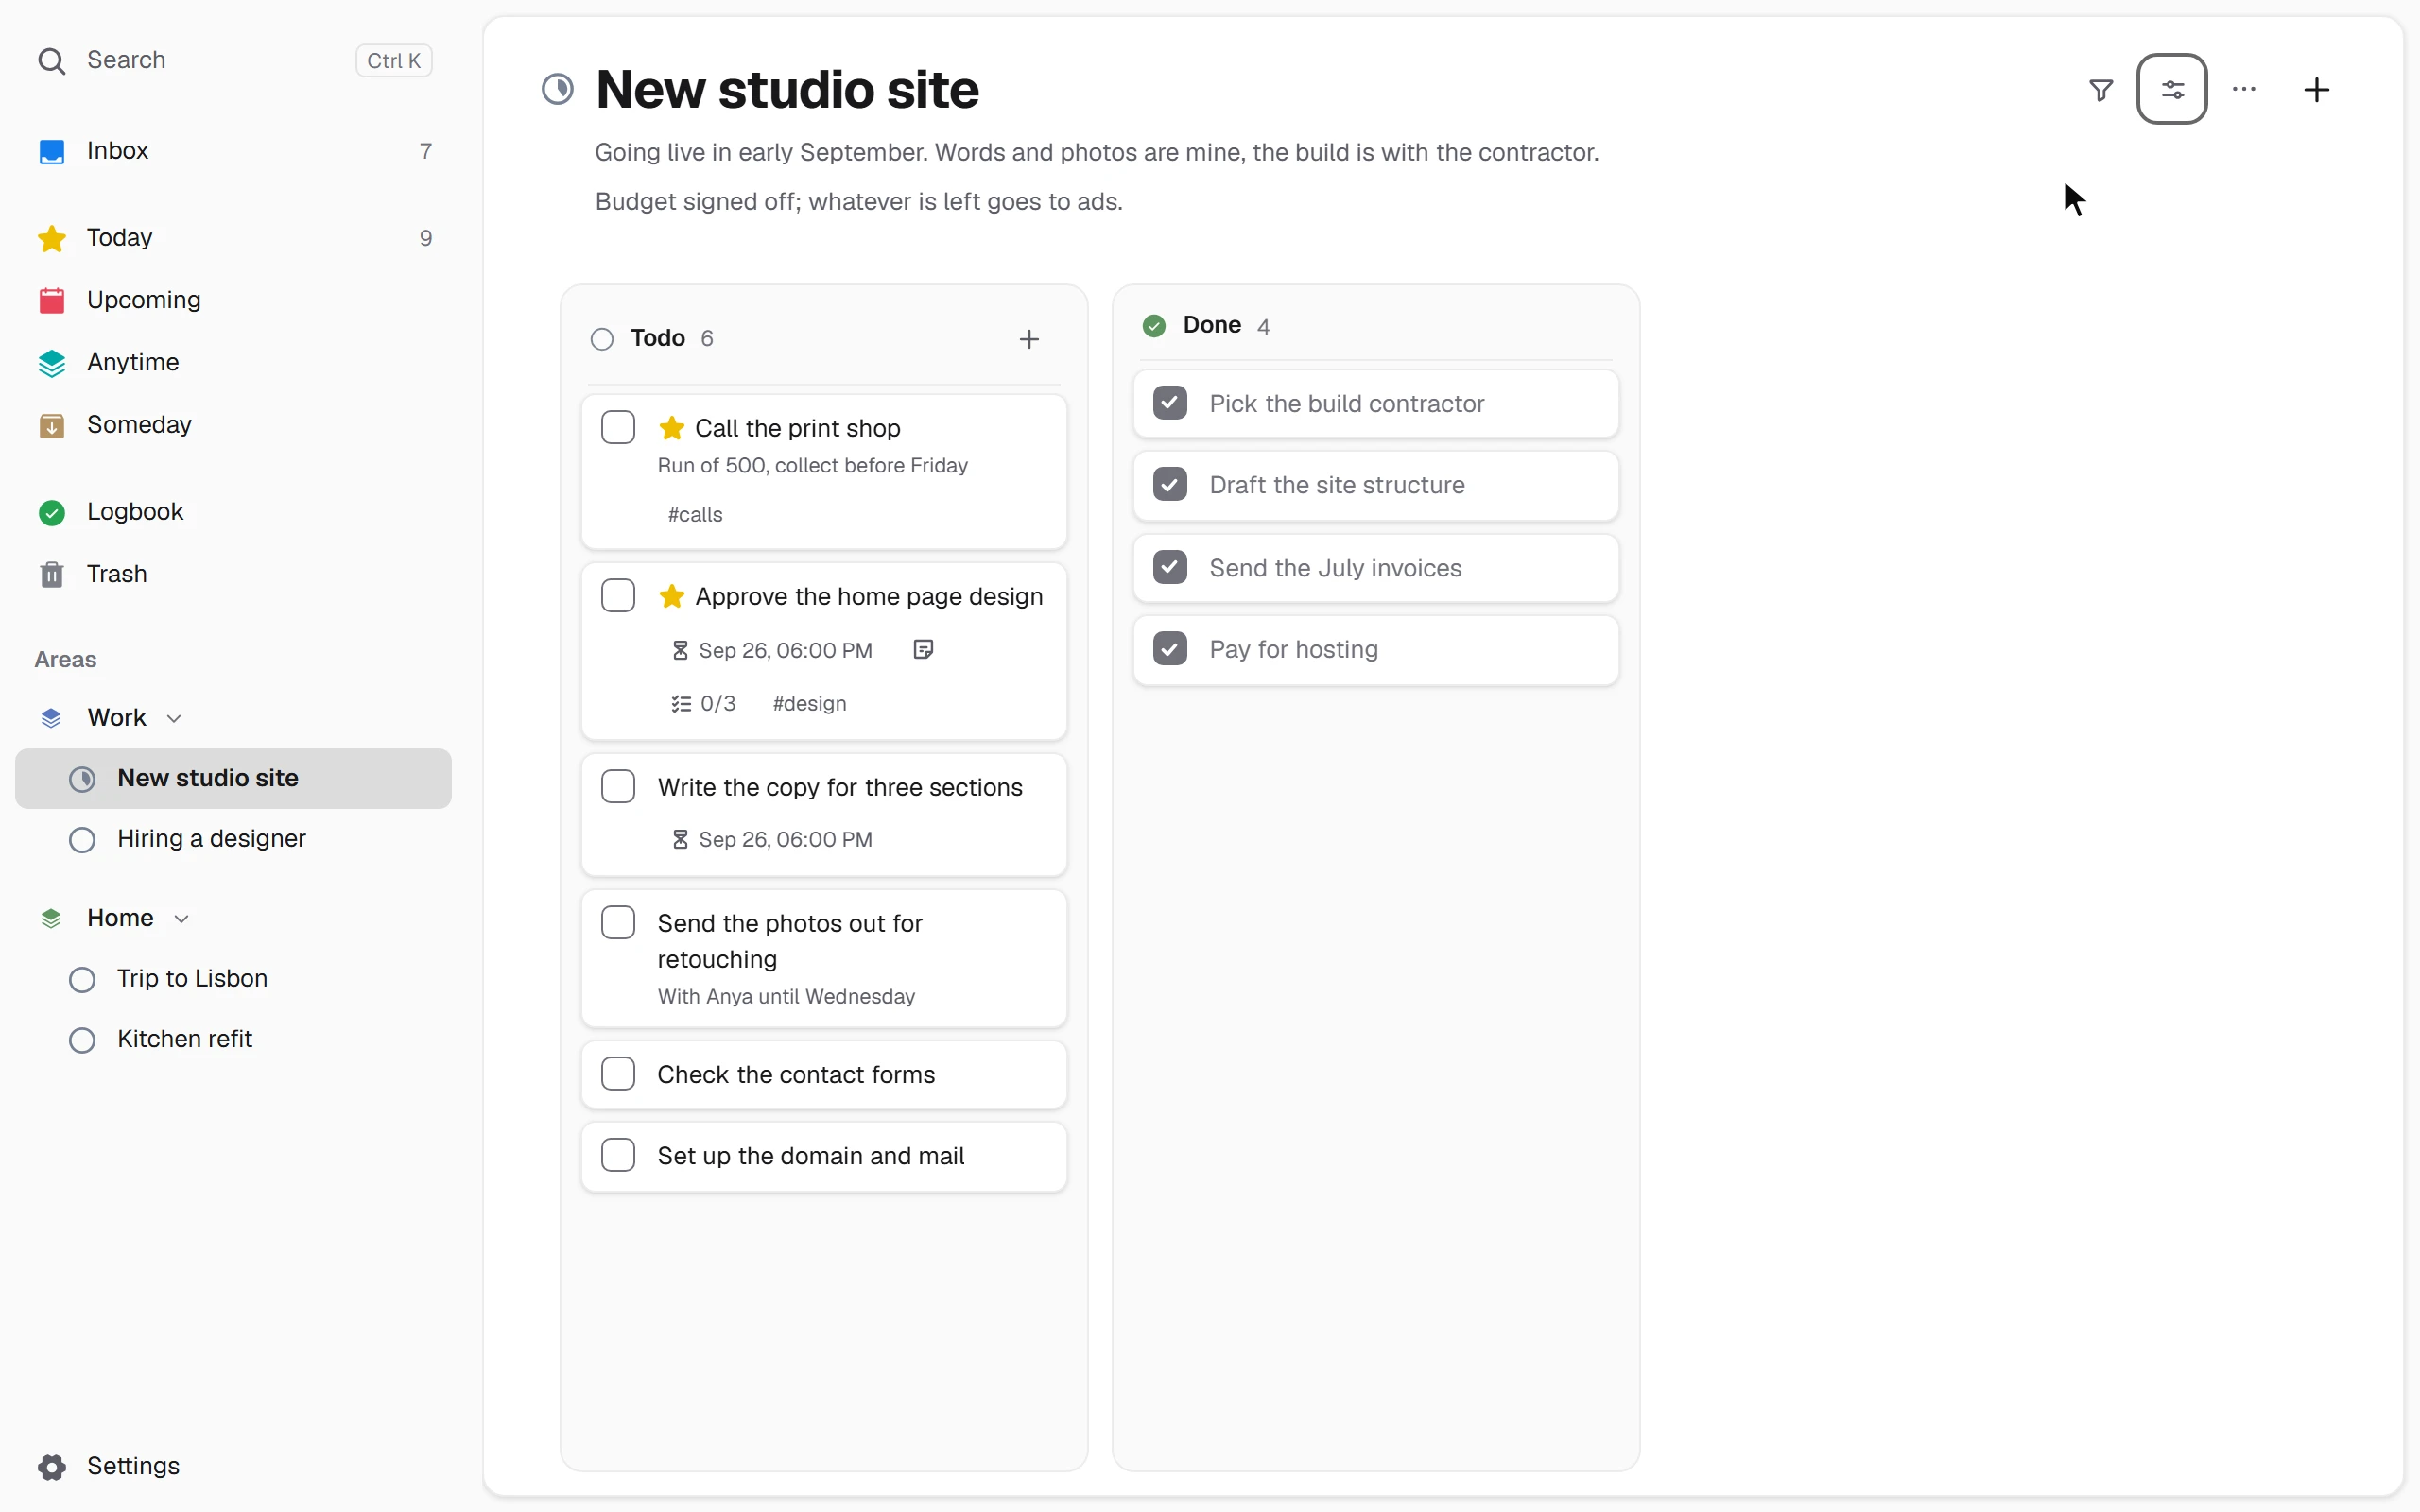Check off Set up the domain and mail
The image size is (2420, 1512).
coord(618,1155)
